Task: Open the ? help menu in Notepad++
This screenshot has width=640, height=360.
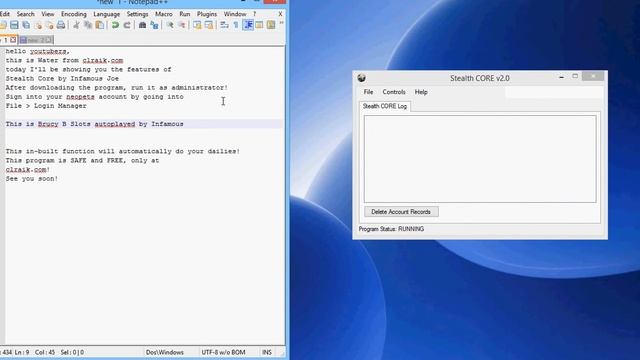Action: click(255, 14)
